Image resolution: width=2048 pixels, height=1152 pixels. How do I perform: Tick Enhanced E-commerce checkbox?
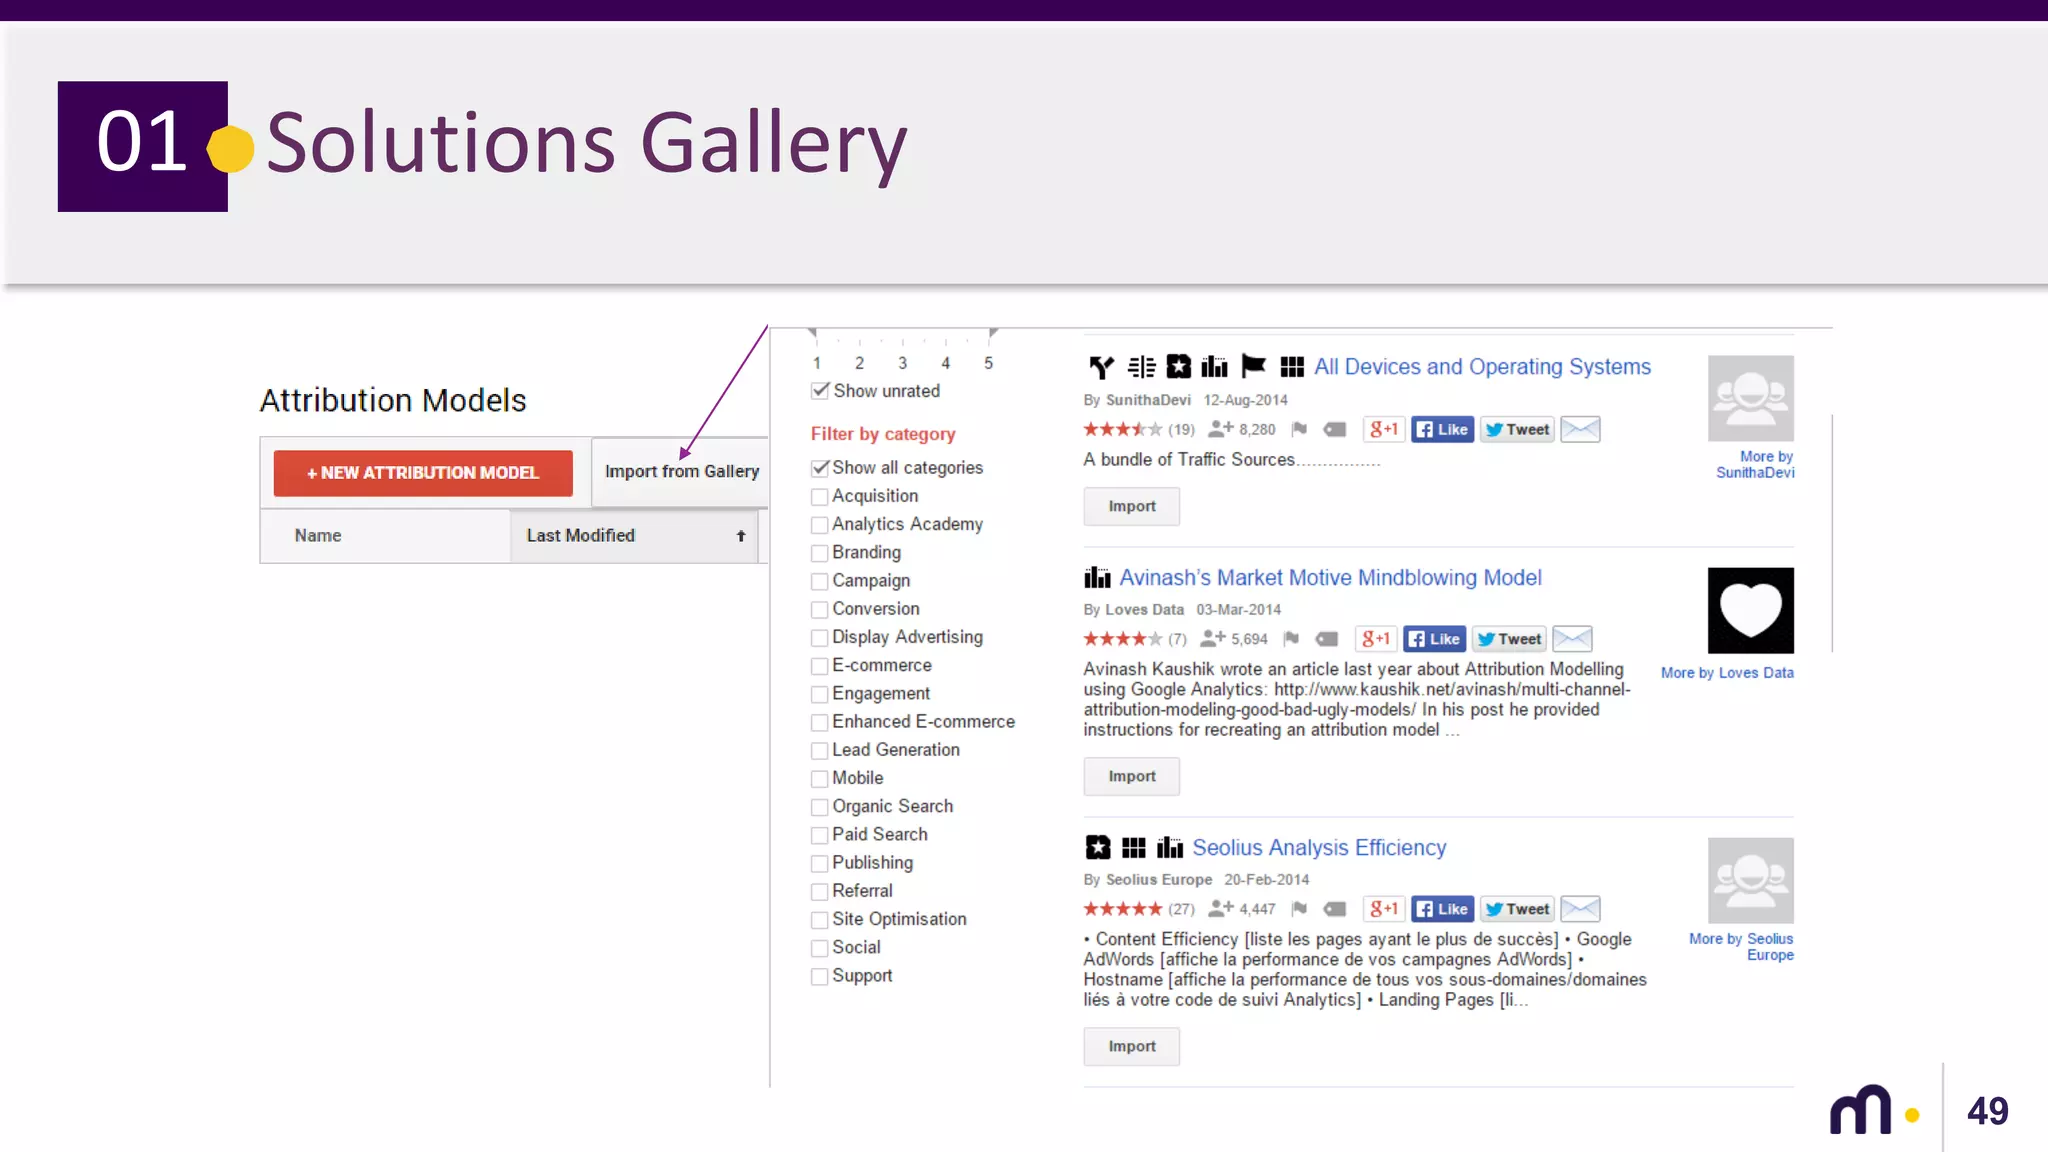(x=820, y=722)
